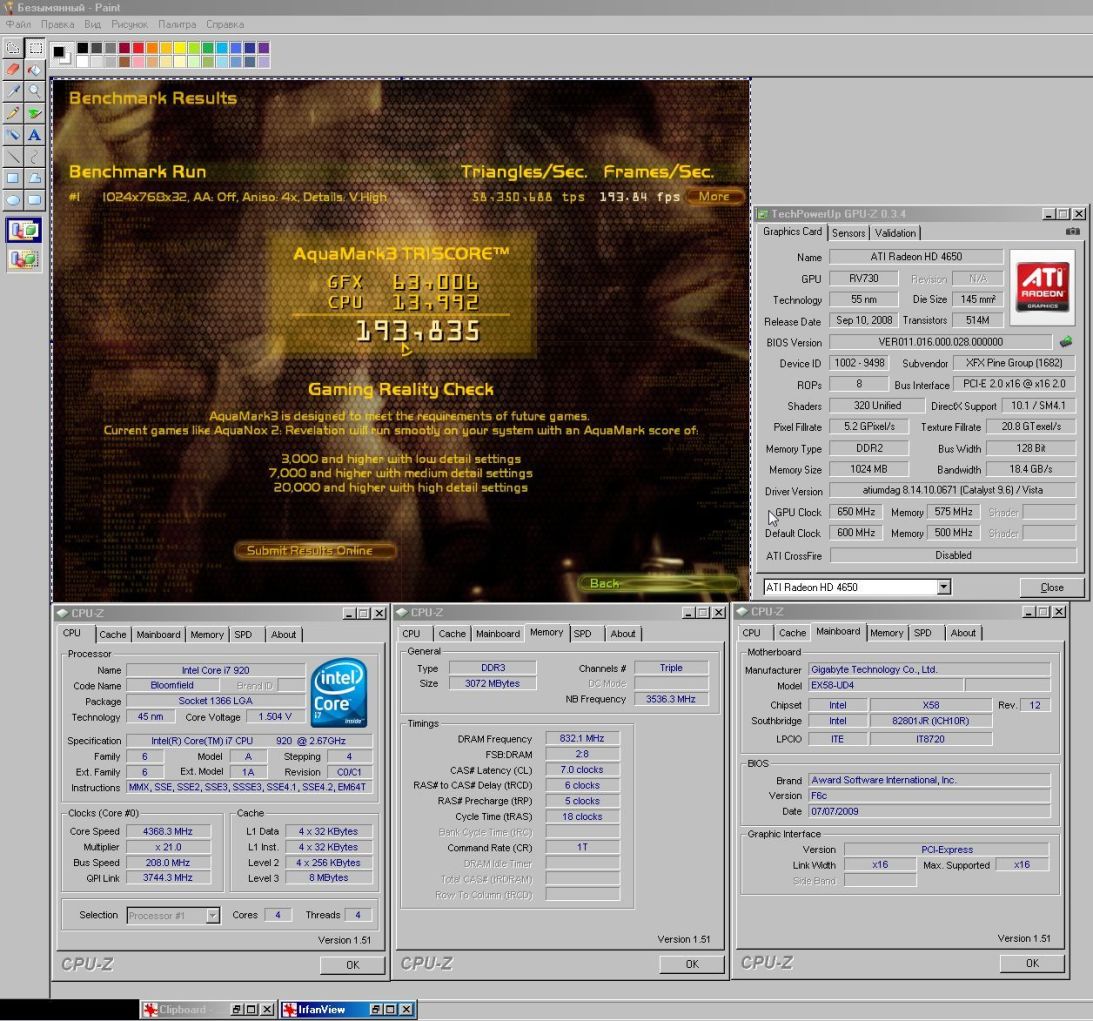
Task: Open the Файл menu
Action: click(x=18, y=24)
